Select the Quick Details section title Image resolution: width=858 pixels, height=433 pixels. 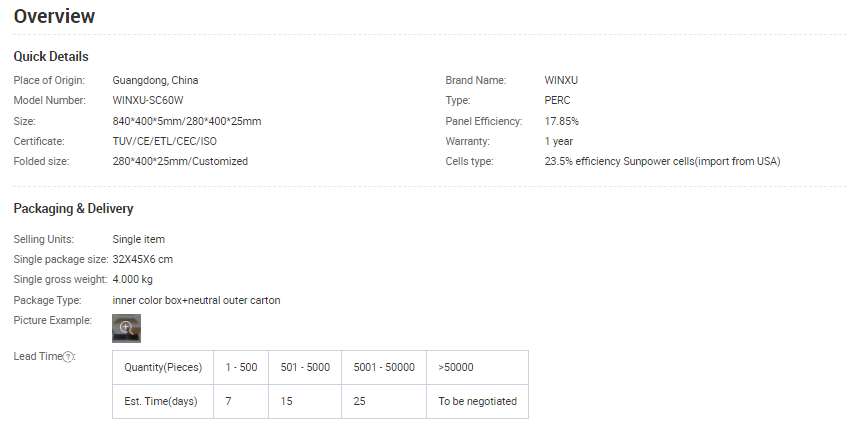coord(51,57)
